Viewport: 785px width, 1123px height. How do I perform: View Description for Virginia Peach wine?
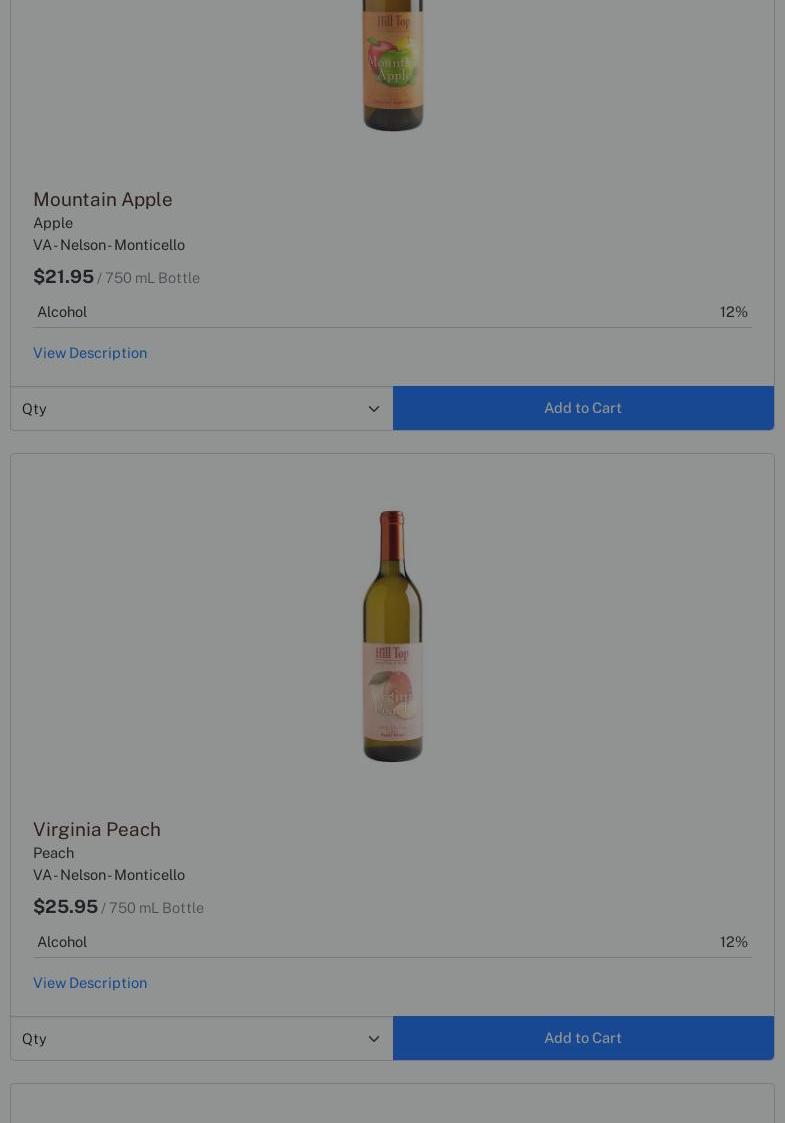90,983
